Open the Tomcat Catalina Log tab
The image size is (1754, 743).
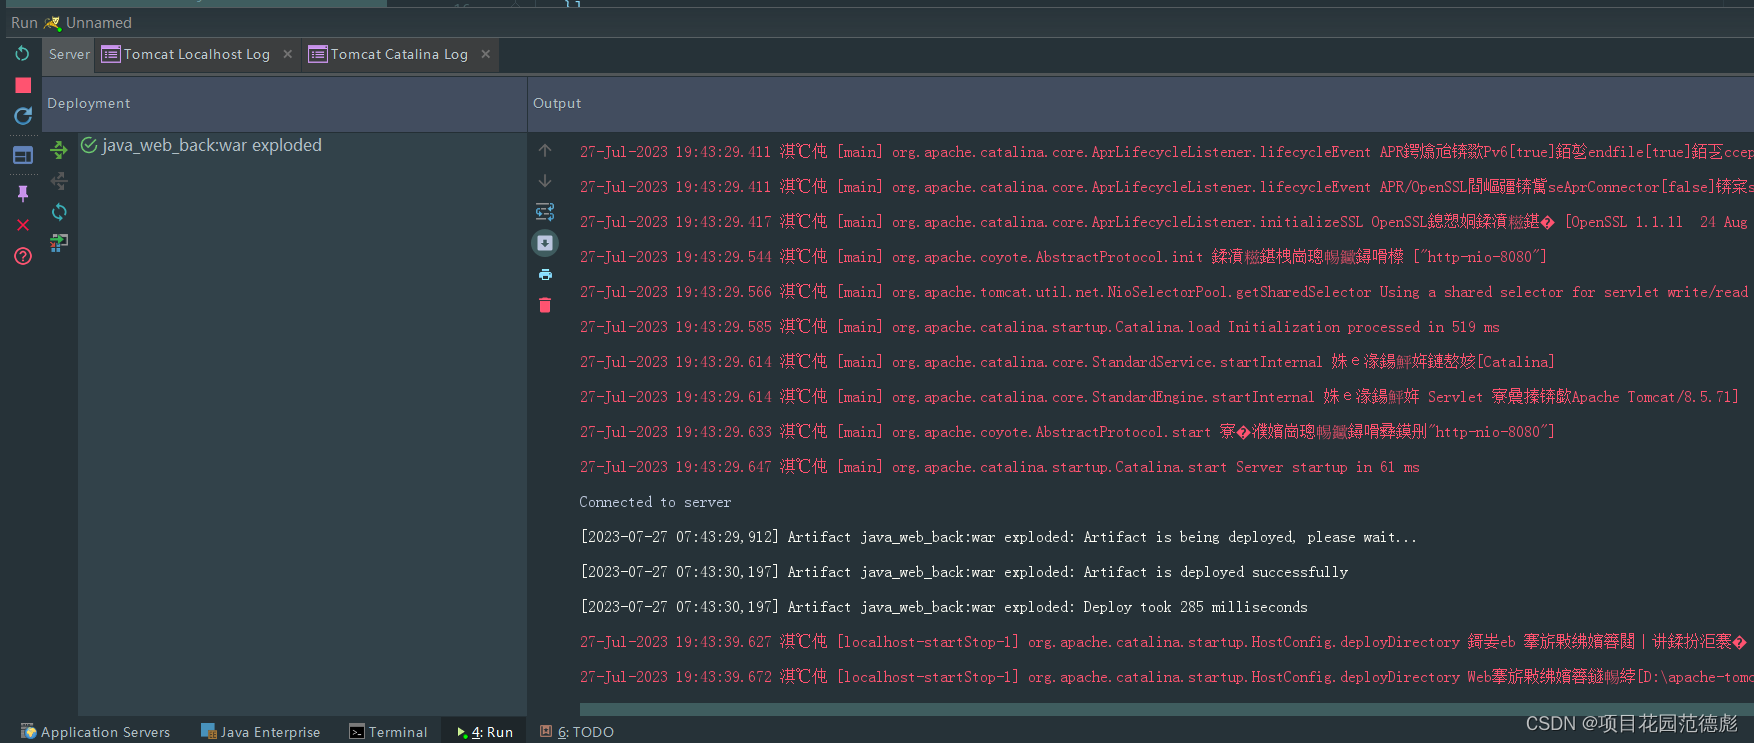pyautogui.click(x=399, y=54)
